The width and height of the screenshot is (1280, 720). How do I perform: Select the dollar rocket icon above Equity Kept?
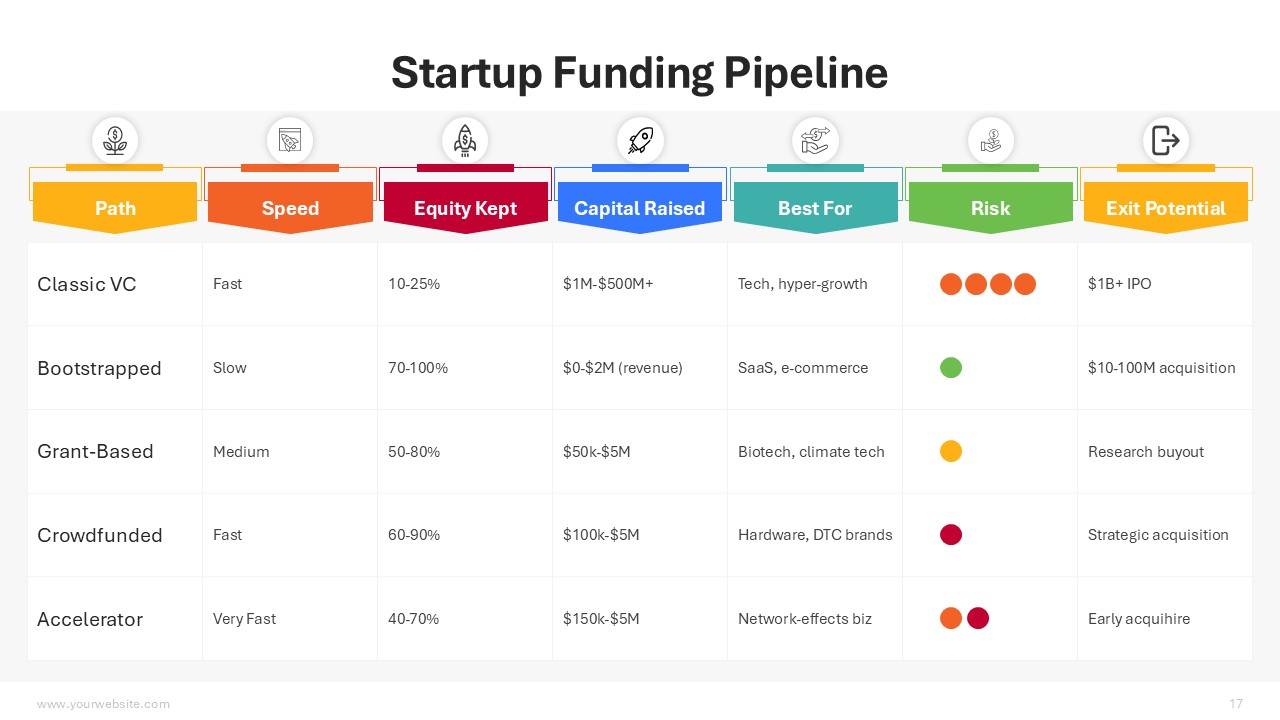pyautogui.click(x=465, y=140)
